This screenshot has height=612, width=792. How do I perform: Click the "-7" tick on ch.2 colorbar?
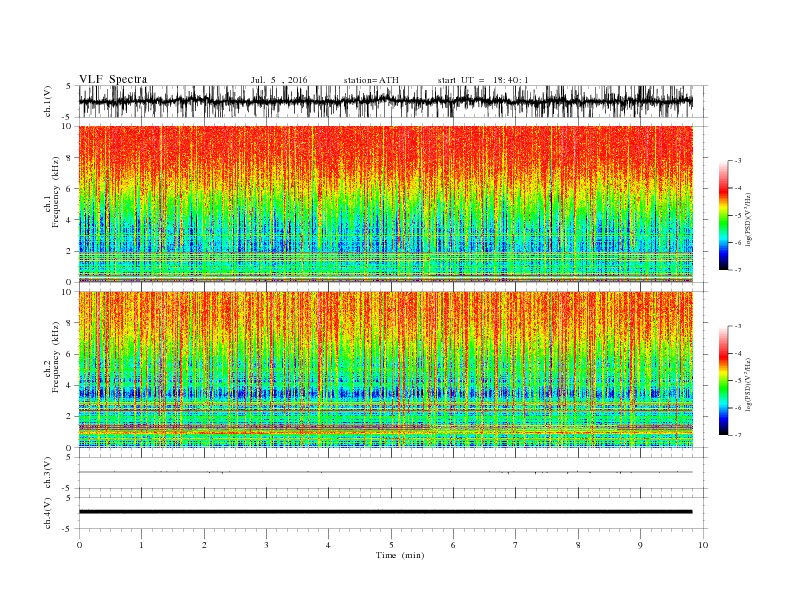point(738,435)
